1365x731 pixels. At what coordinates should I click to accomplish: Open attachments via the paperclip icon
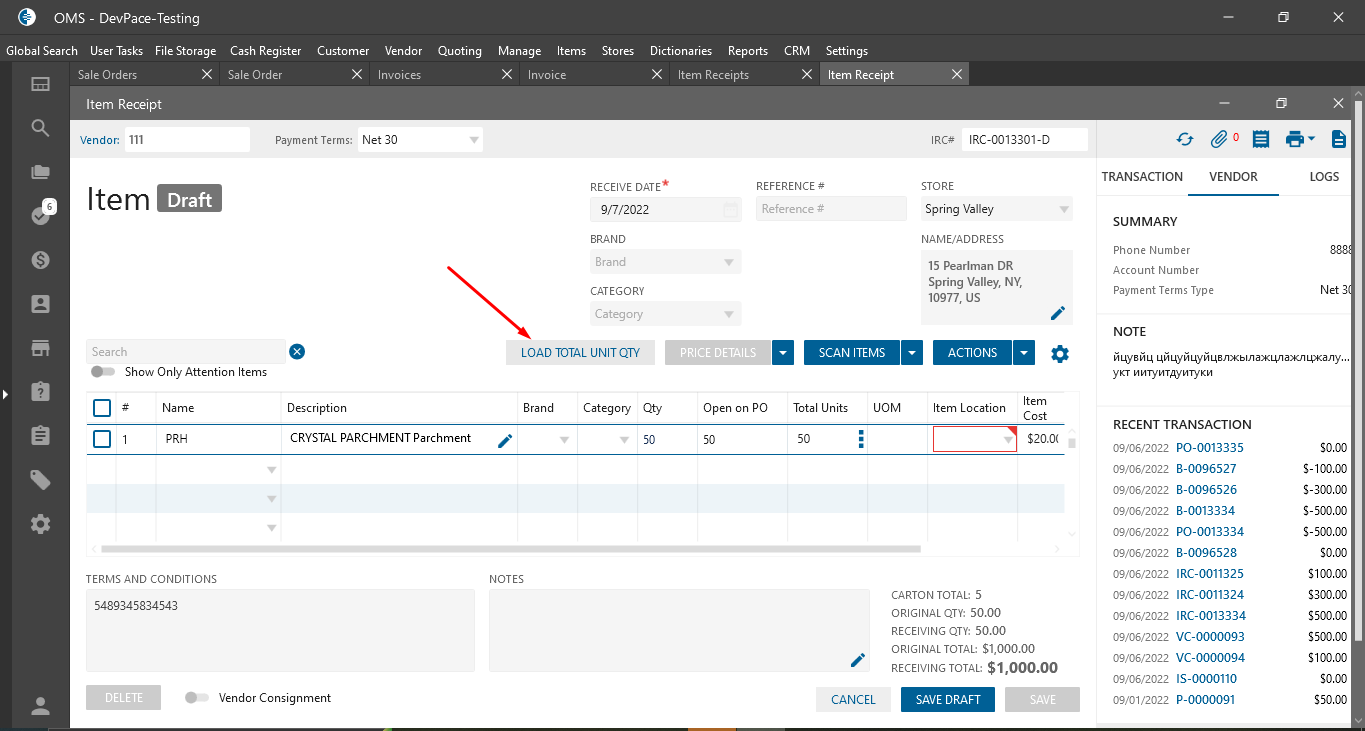(1219, 140)
